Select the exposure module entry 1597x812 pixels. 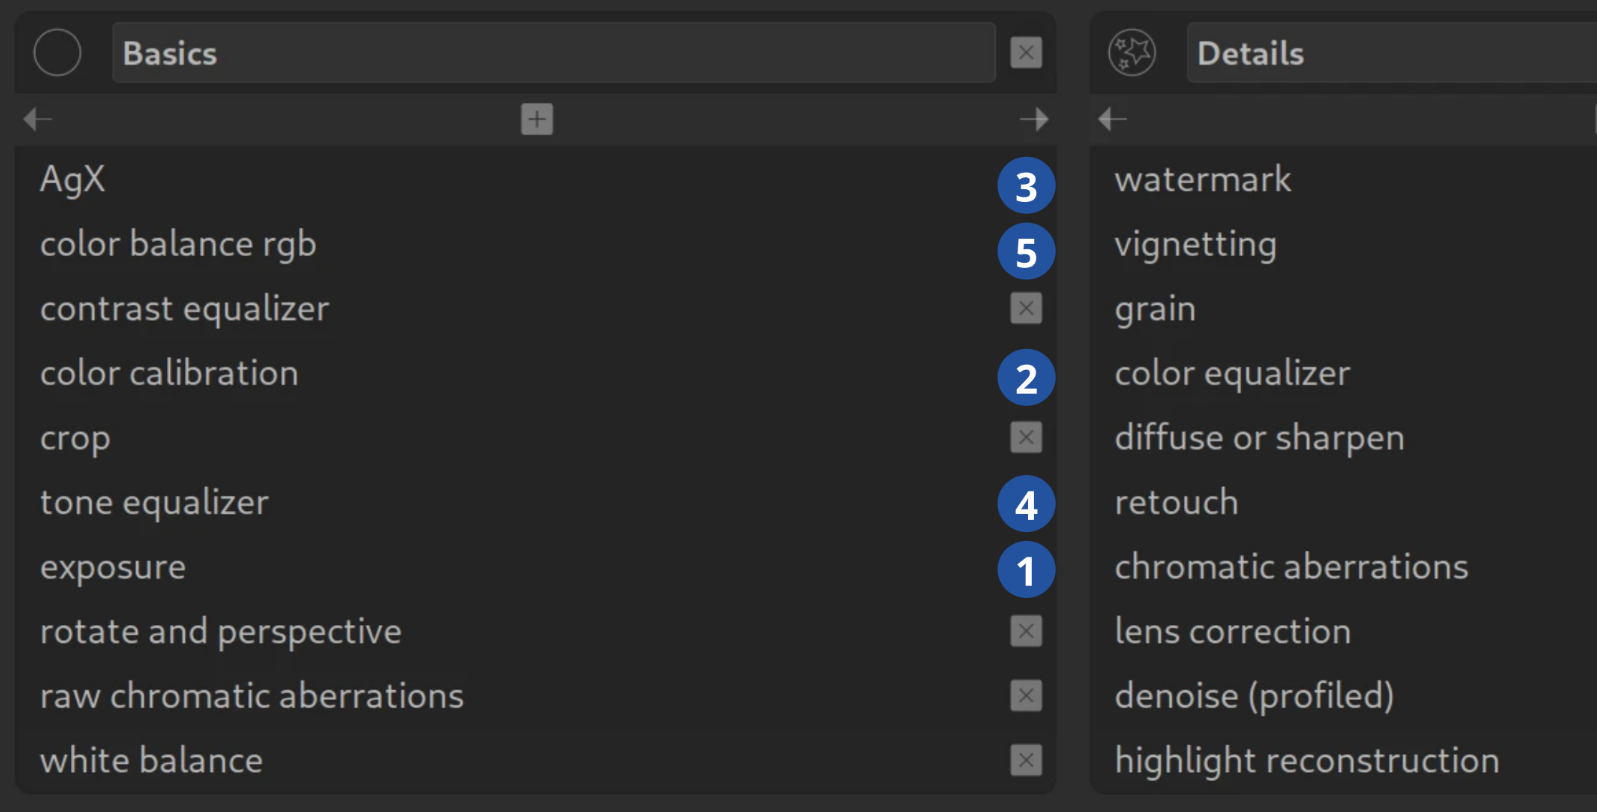[113, 567]
